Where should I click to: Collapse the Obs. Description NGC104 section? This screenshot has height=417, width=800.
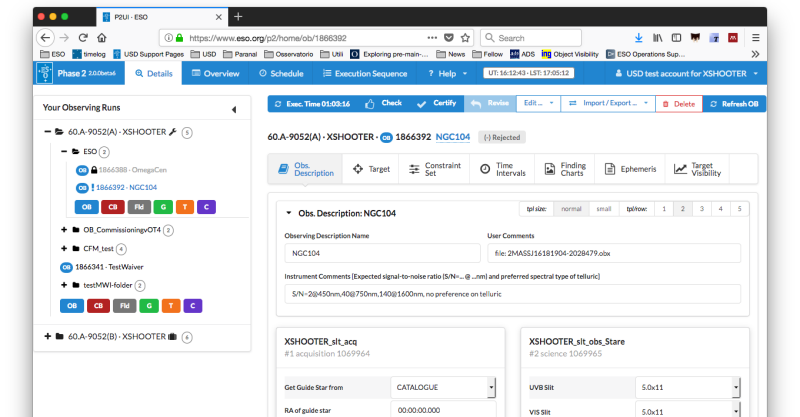point(289,212)
